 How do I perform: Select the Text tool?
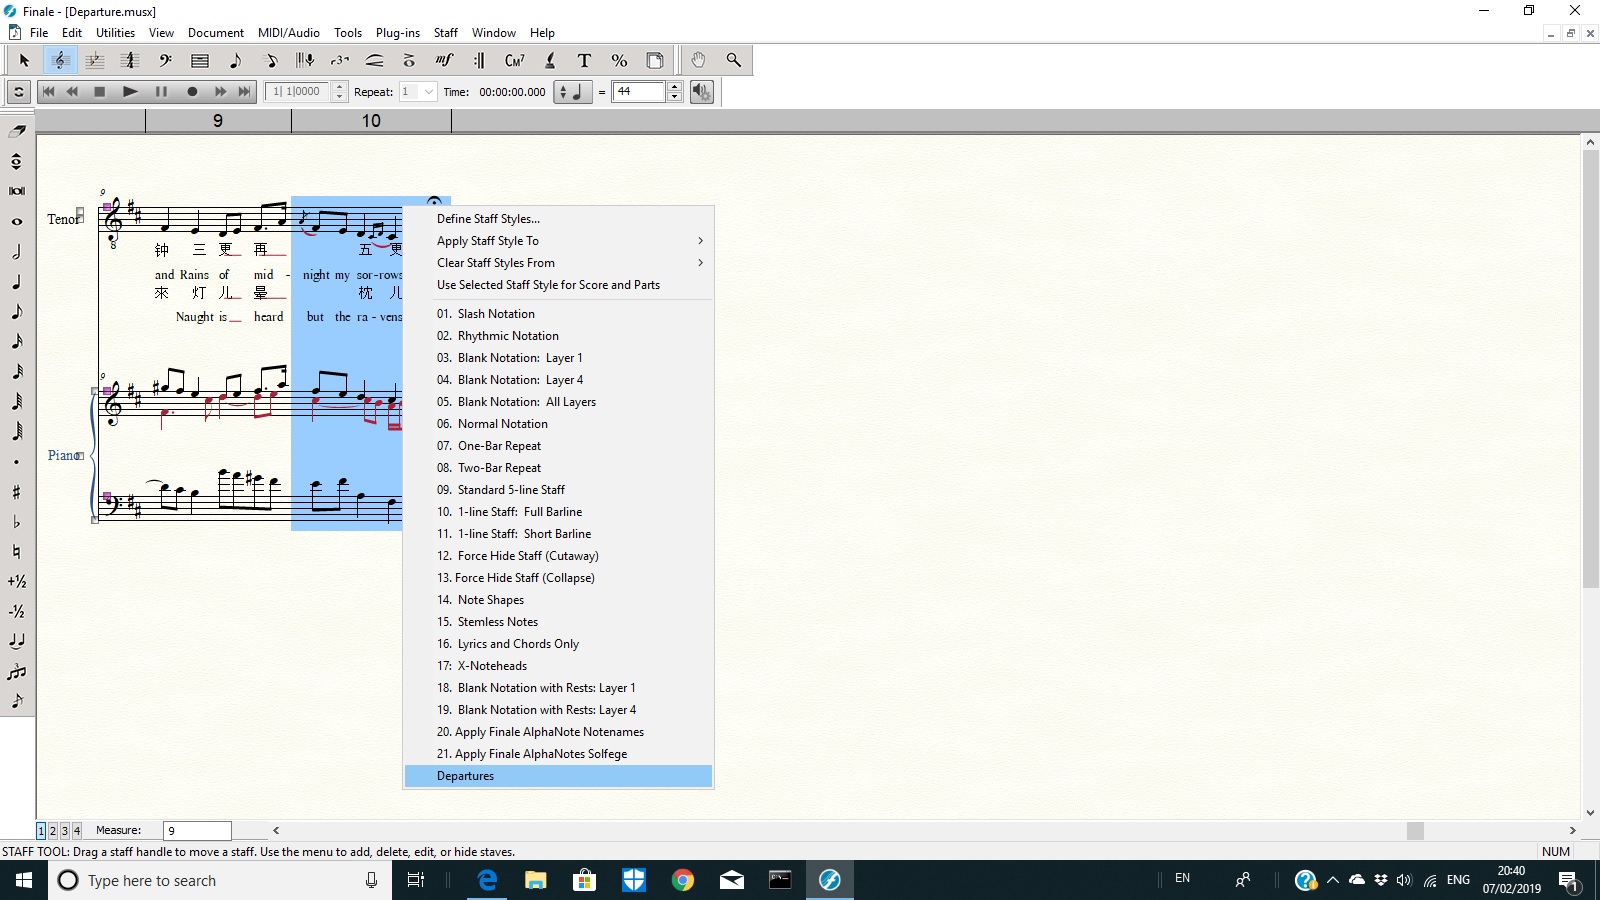tap(584, 61)
